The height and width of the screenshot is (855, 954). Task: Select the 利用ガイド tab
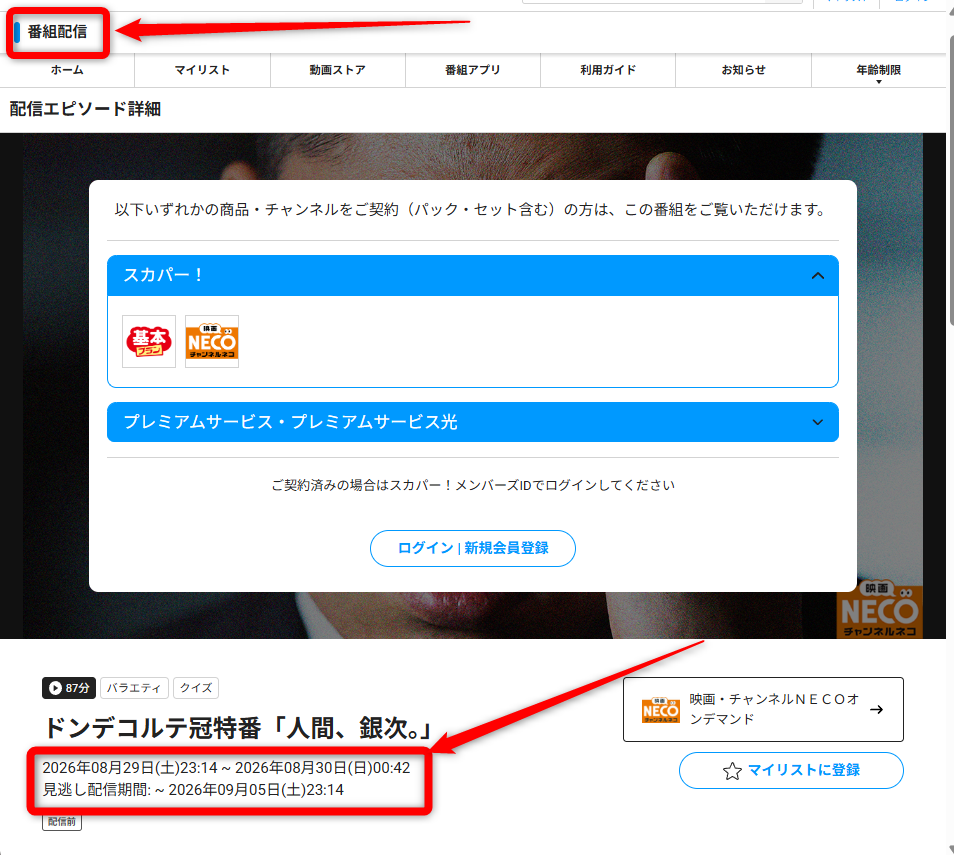pyautogui.click(x=608, y=71)
